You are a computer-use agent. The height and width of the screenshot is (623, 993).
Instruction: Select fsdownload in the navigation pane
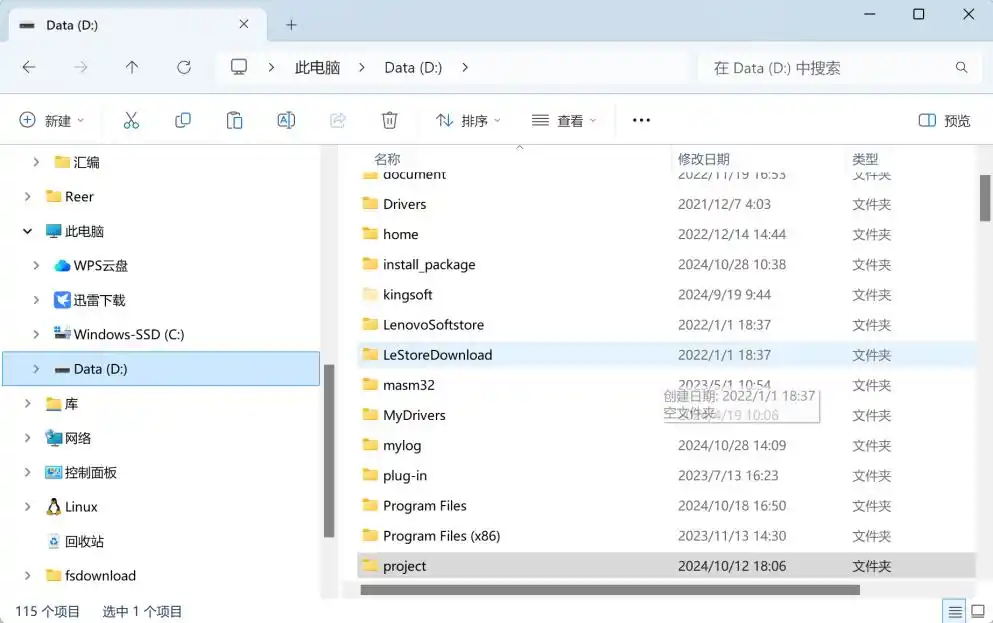click(x=100, y=576)
